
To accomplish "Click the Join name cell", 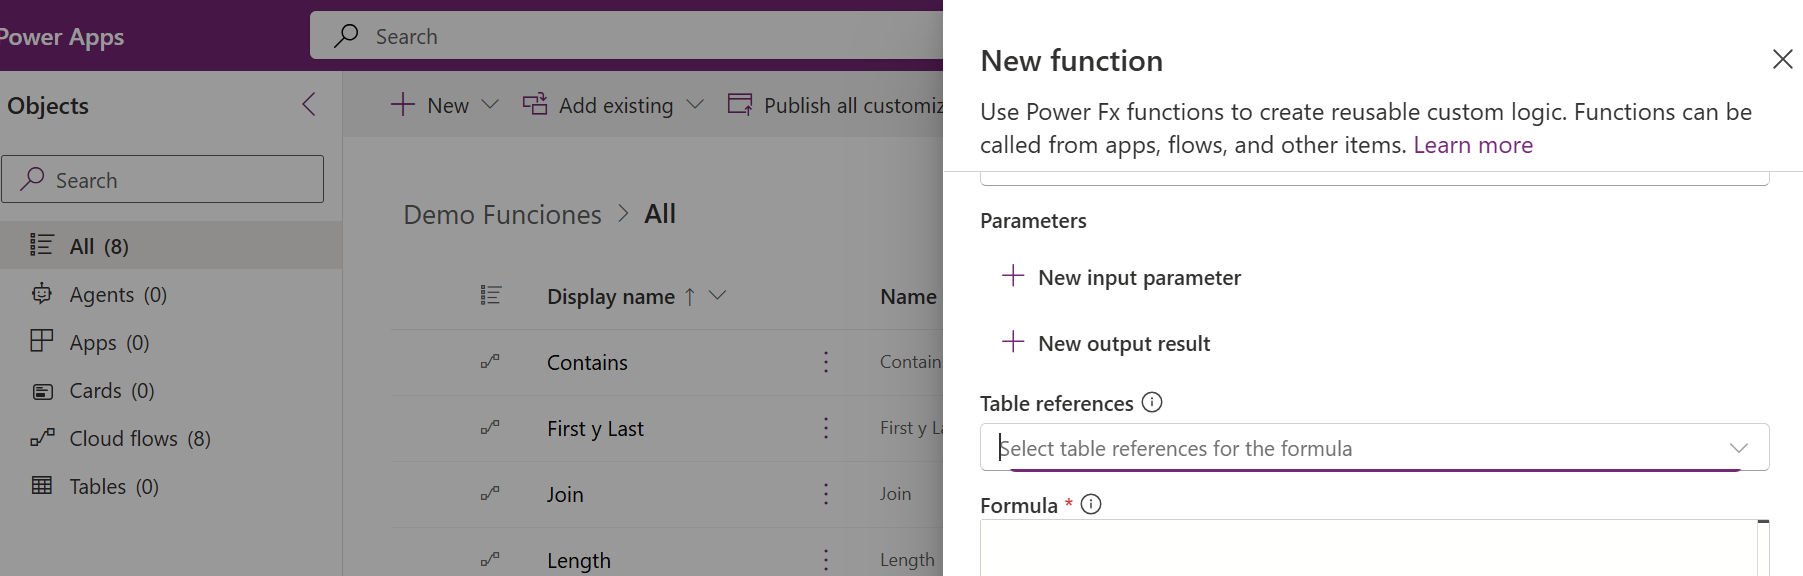I will 895,494.
